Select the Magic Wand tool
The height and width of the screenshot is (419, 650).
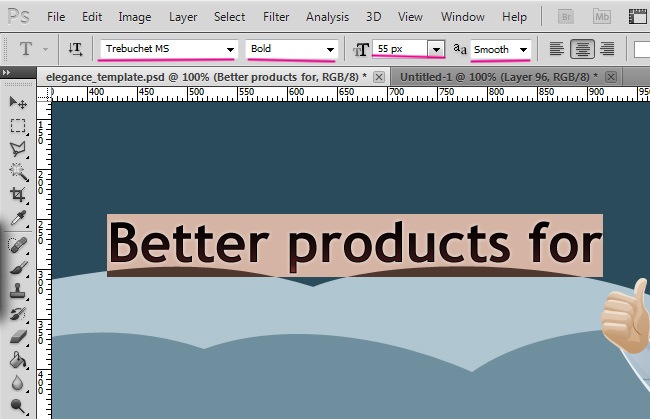(x=18, y=172)
